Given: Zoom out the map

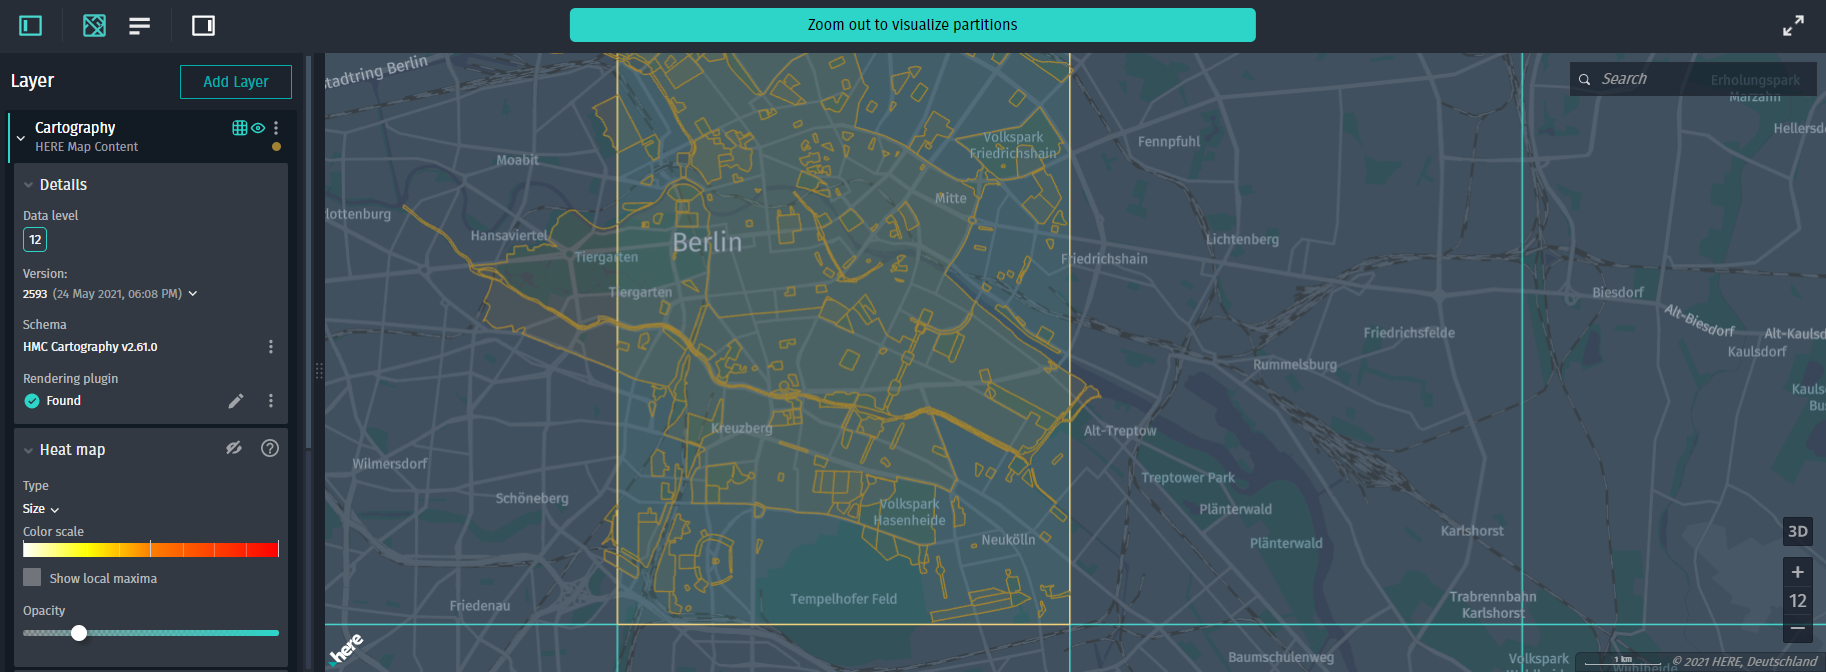Looking at the screenshot, I should pos(1797,629).
